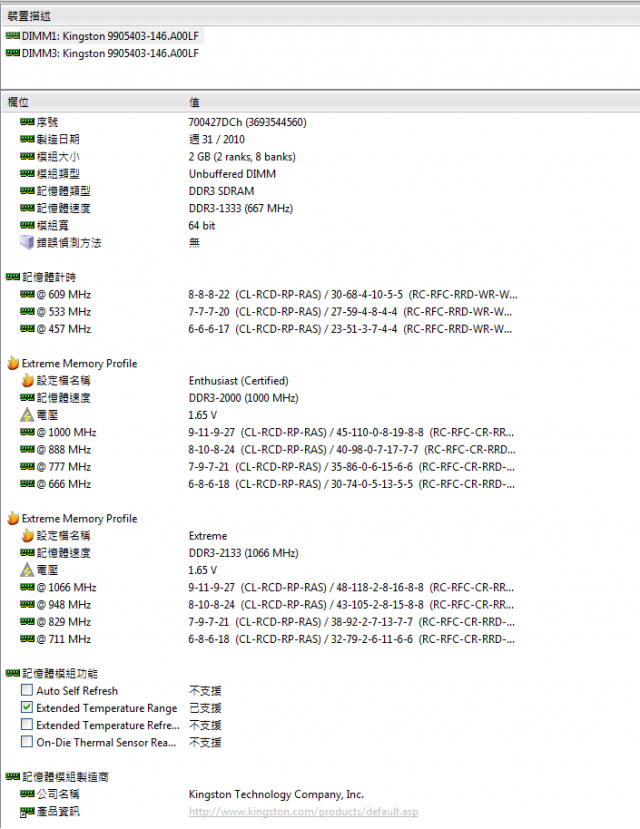
Task: Click the flame icon of Enthusiast Extreme Memory Profile
Action: tap(13, 363)
